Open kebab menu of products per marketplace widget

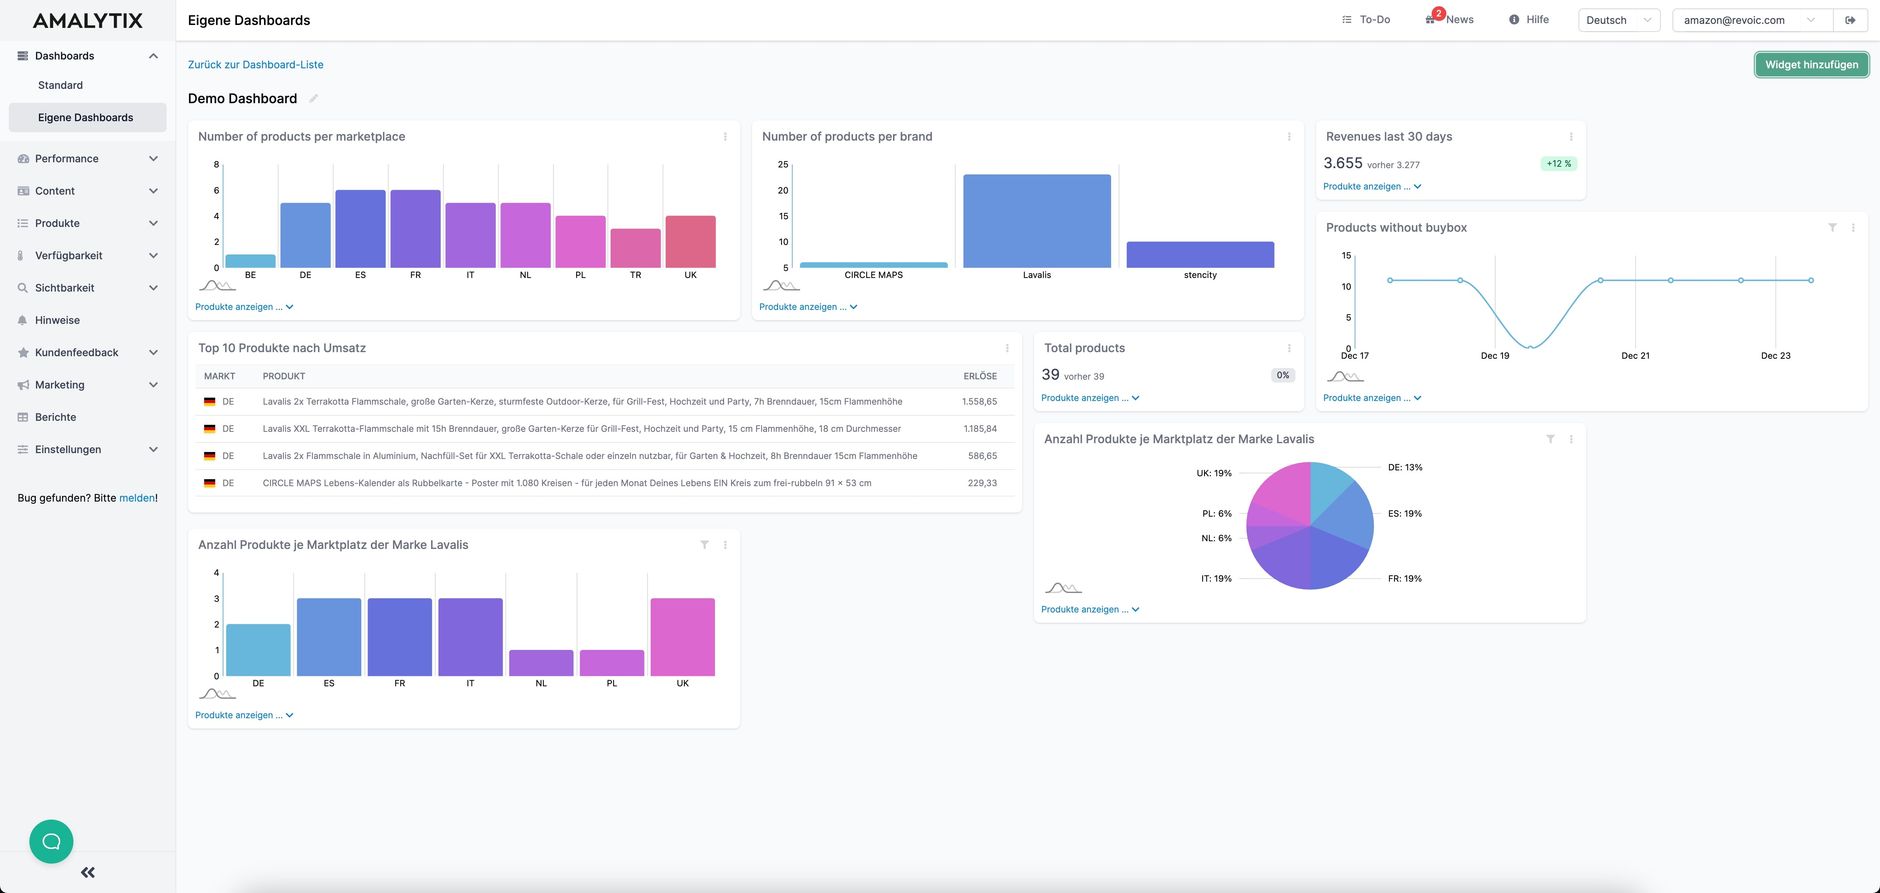point(725,137)
